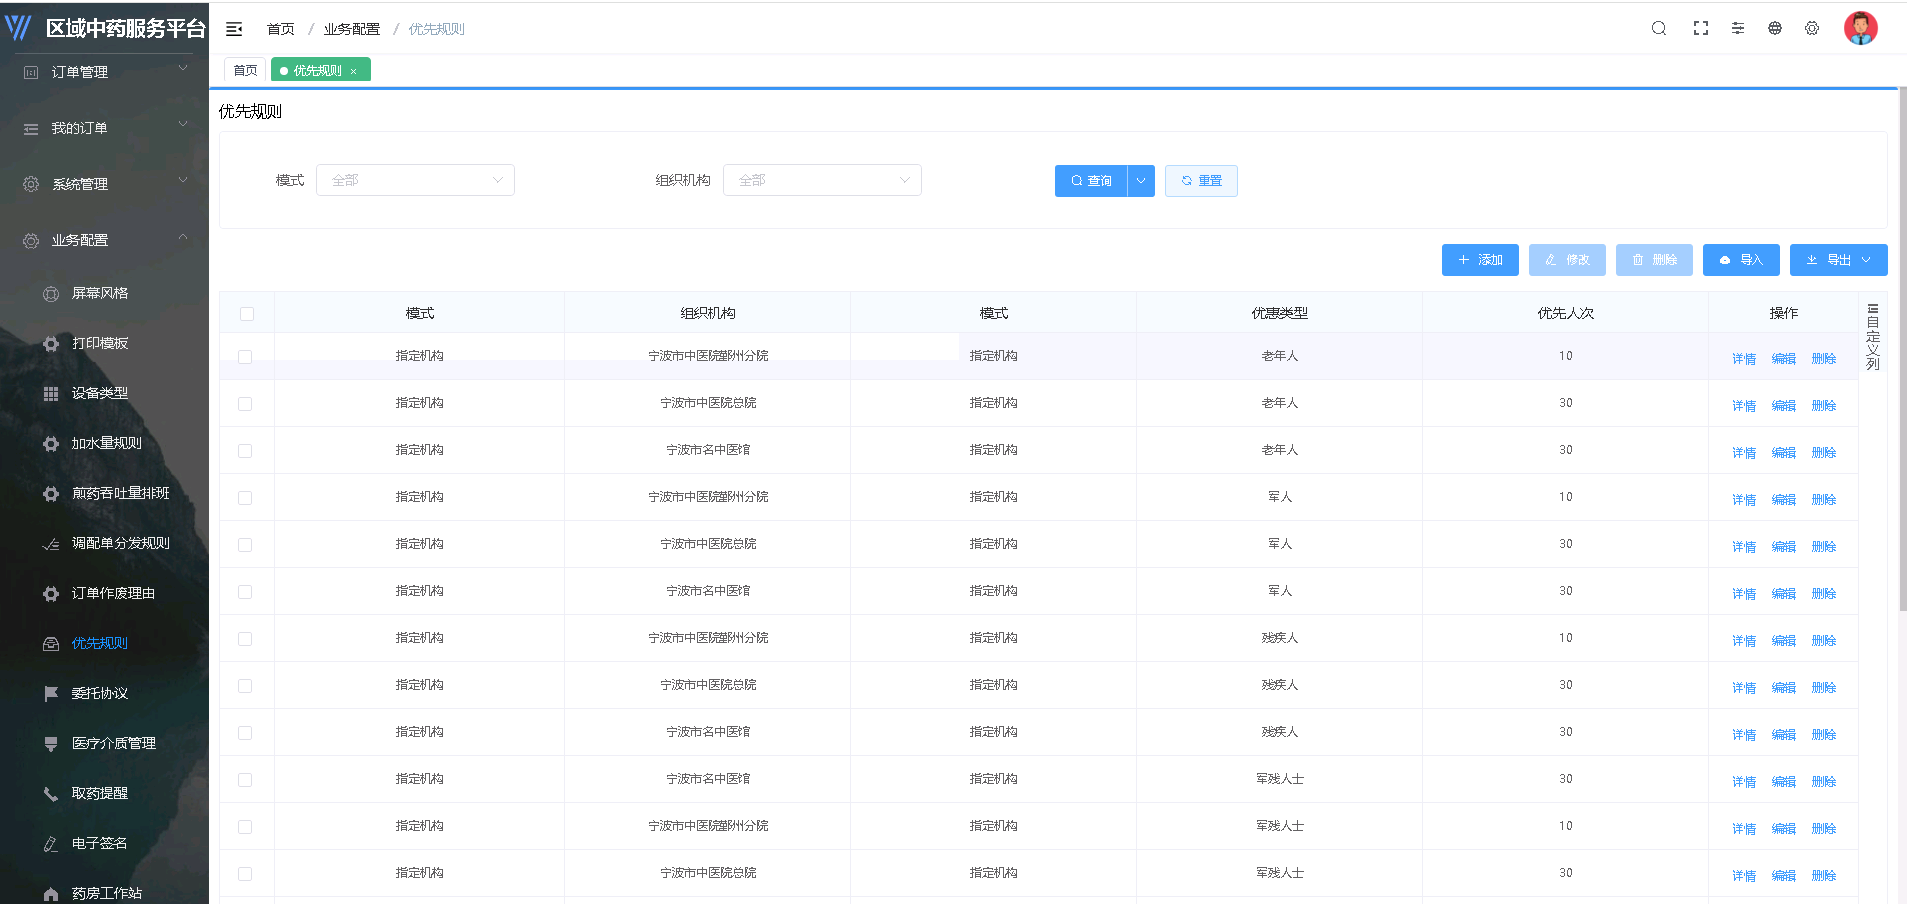Open 煎药吞吐量排班 in sidebar
Viewport: 1907px width, 904px height.
(x=120, y=493)
